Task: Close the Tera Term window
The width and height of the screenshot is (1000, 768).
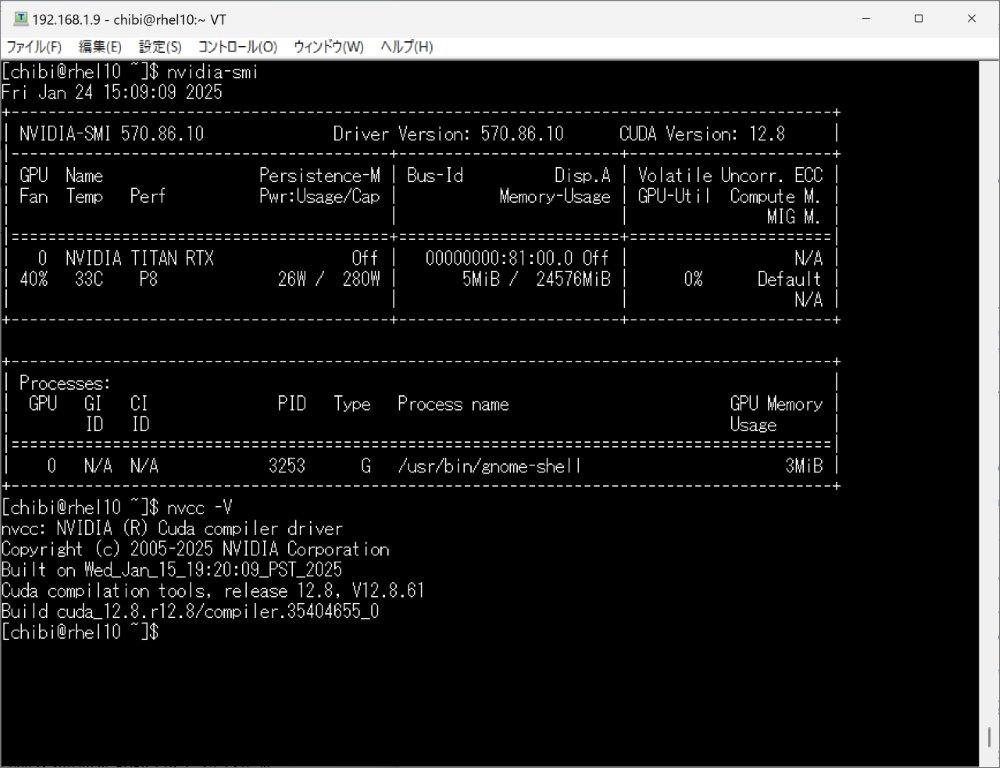Action: 972,19
